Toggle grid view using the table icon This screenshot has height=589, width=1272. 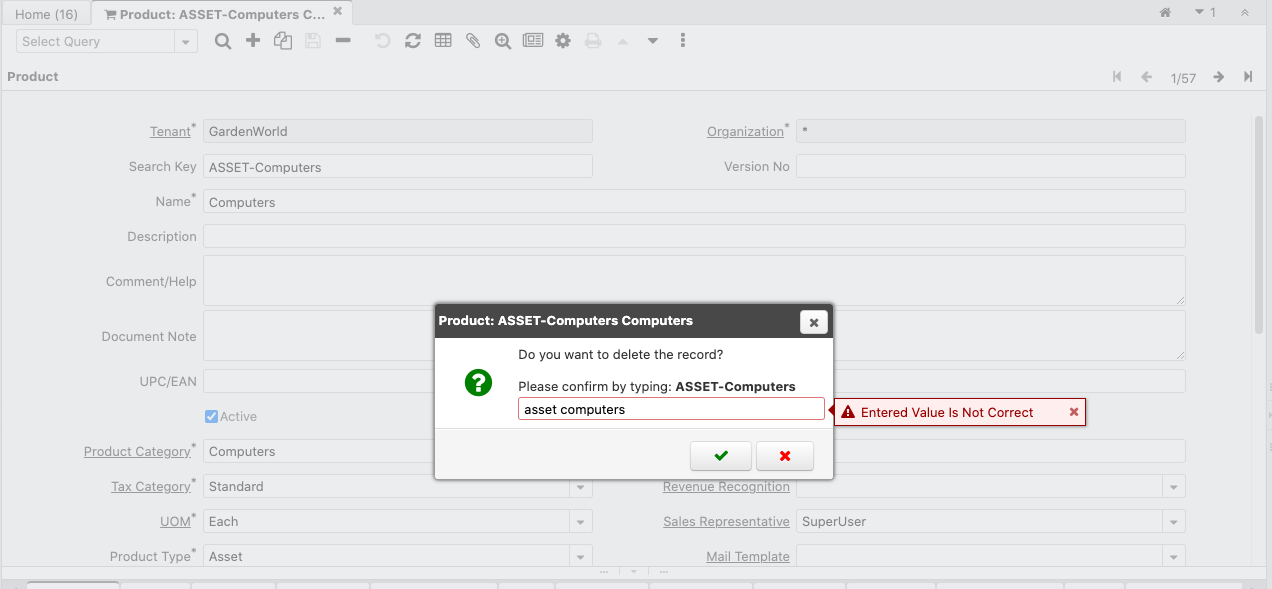pyautogui.click(x=443, y=40)
